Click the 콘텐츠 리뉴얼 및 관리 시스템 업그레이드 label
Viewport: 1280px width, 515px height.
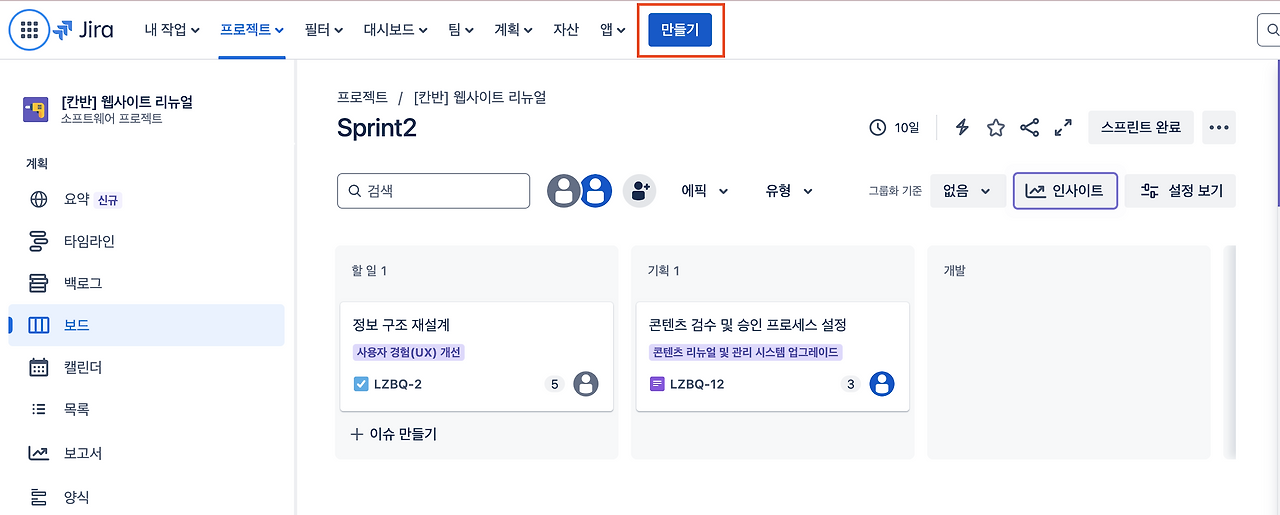point(746,352)
